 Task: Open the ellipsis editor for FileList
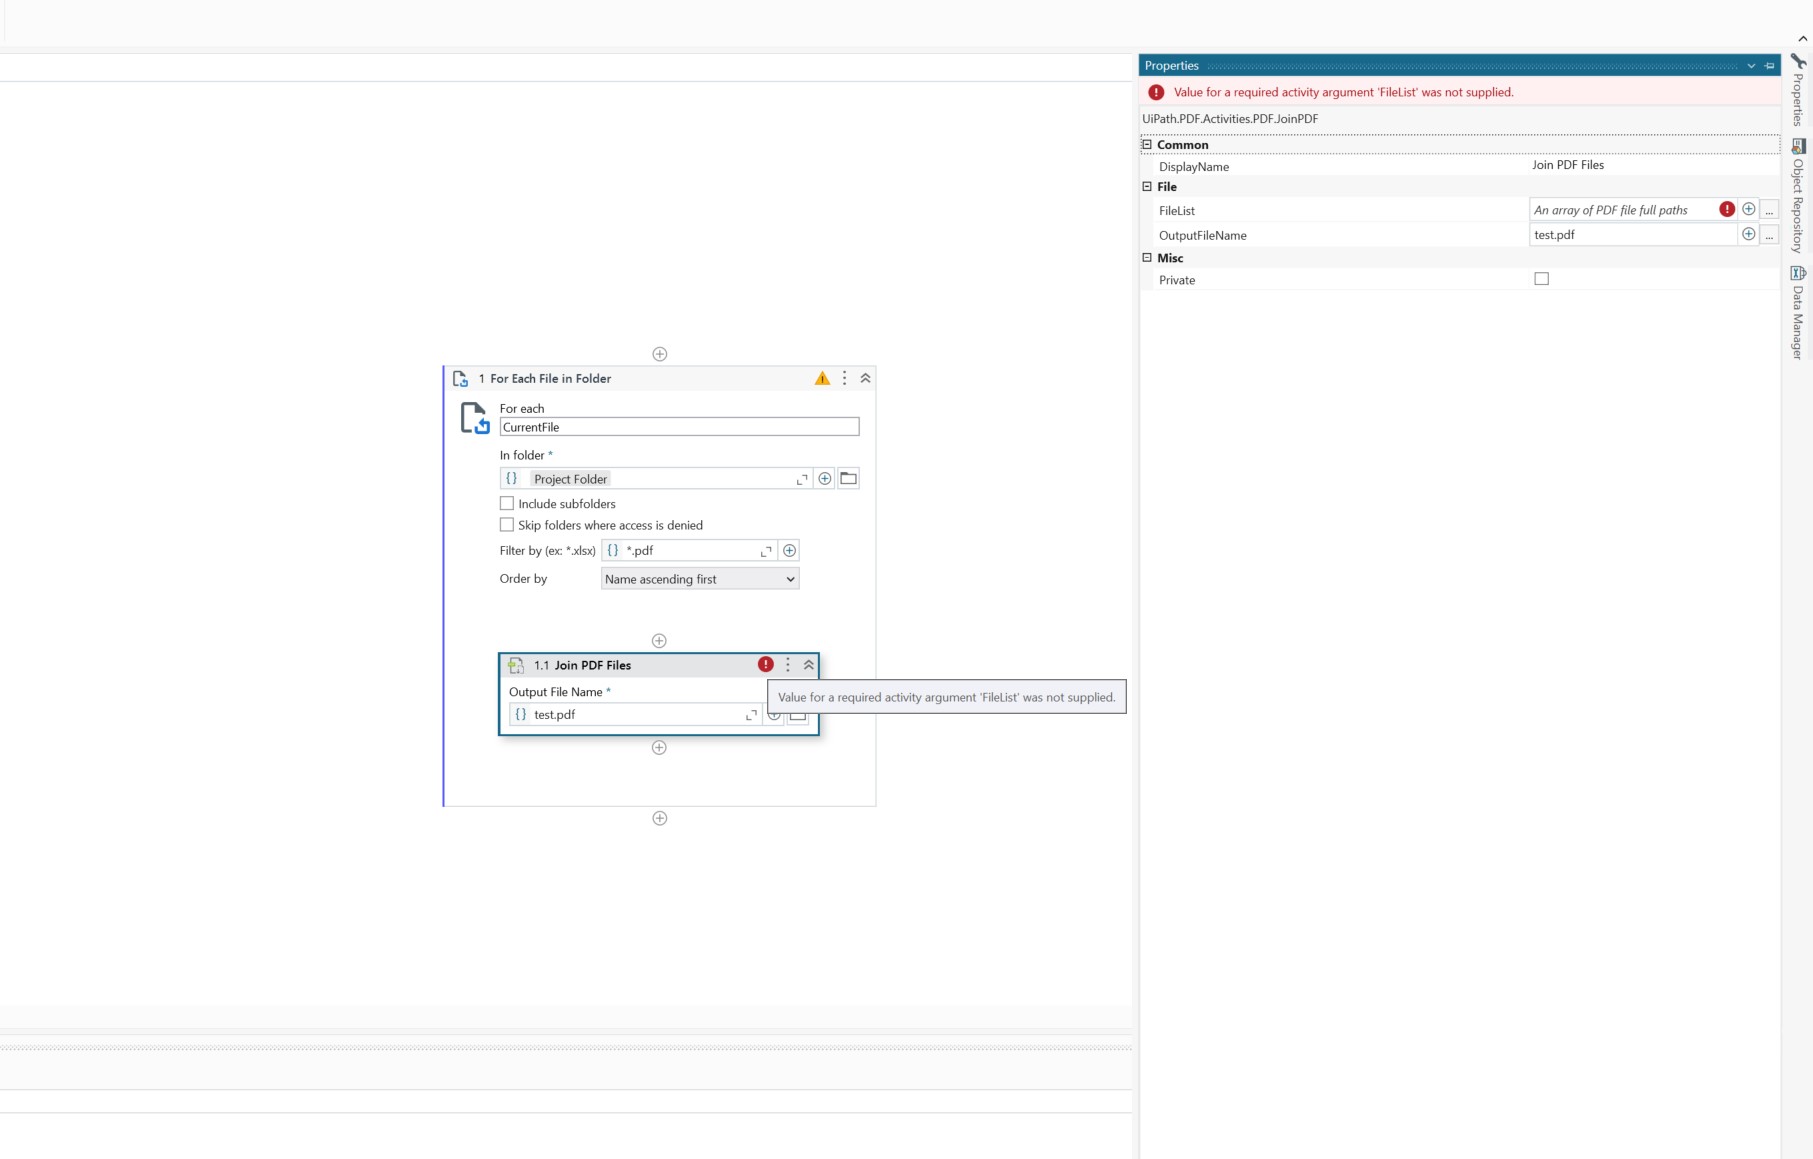point(1770,210)
